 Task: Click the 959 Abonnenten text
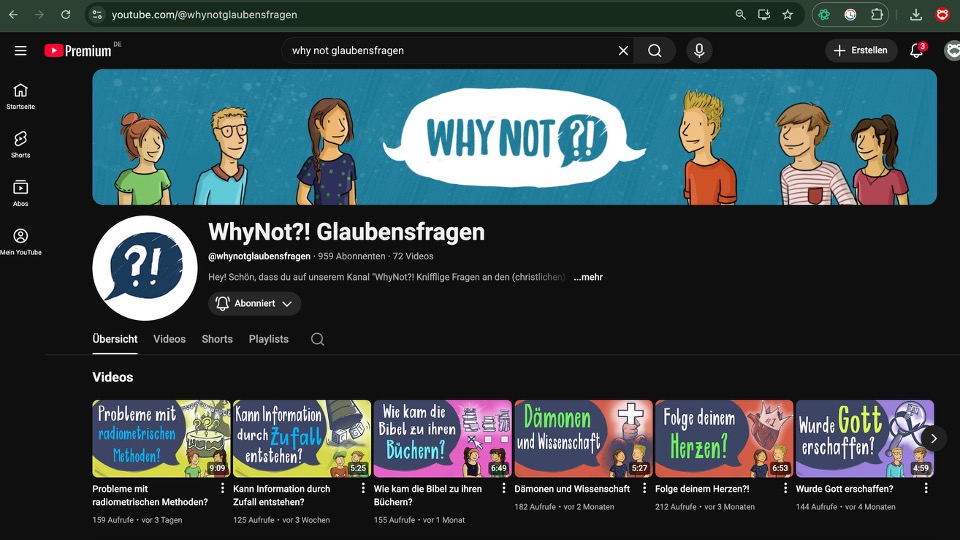tap(351, 257)
